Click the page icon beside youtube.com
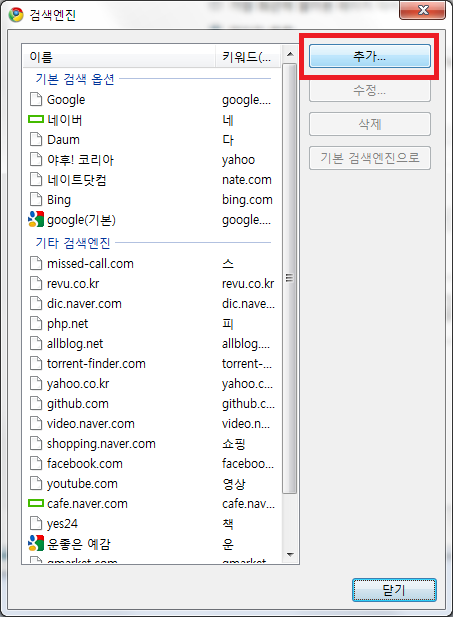The image size is (453, 617). [36, 483]
